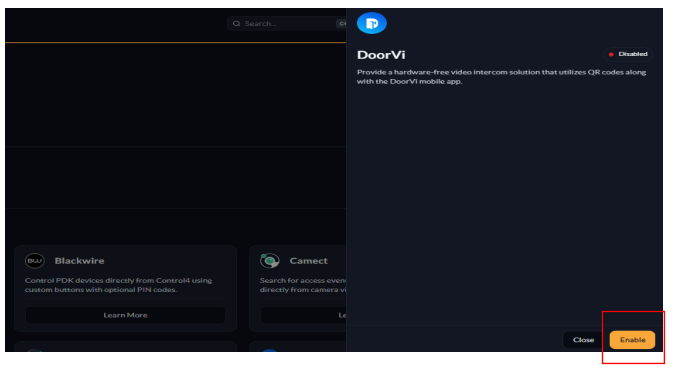The height and width of the screenshot is (373, 675).
Task: Click the Disabled status badge
Action: coord(628,54)
